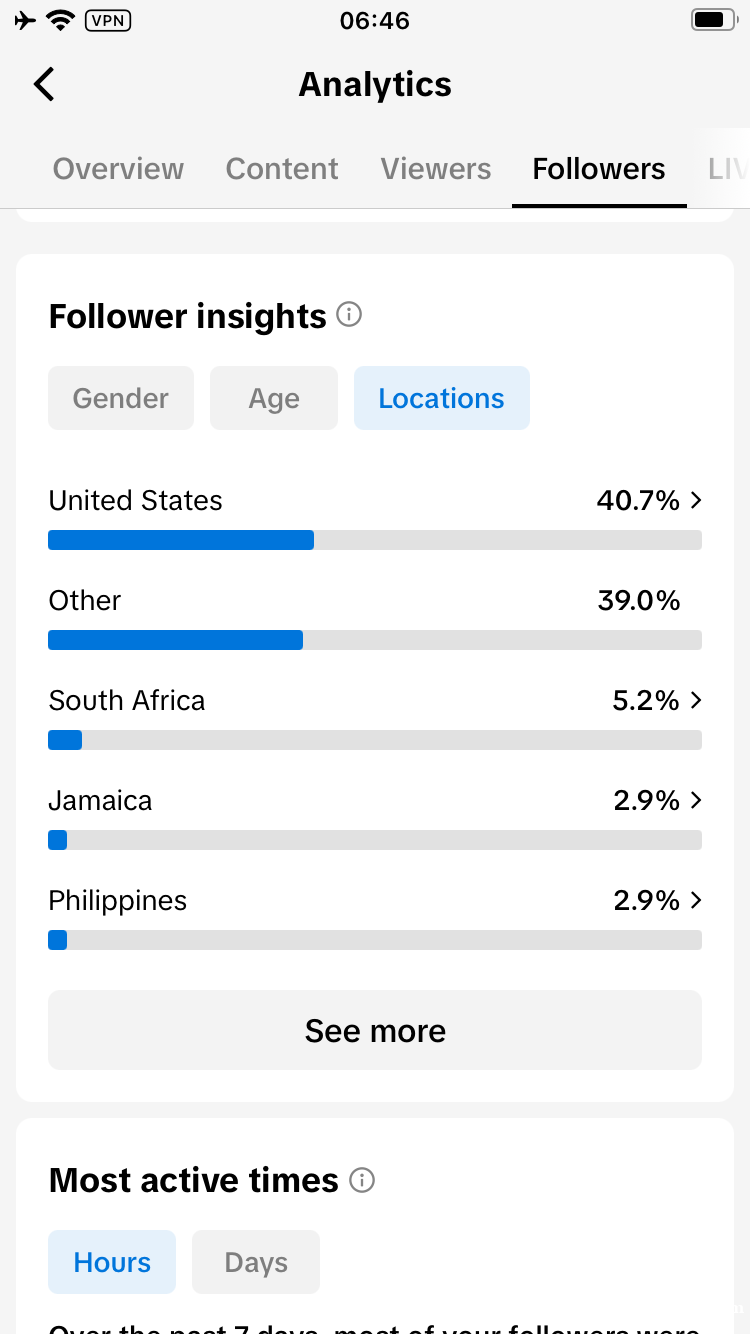Tap the battery status icon
Image resolution: width=750 pixels, height=1334 pixels.
pos(713,20)
